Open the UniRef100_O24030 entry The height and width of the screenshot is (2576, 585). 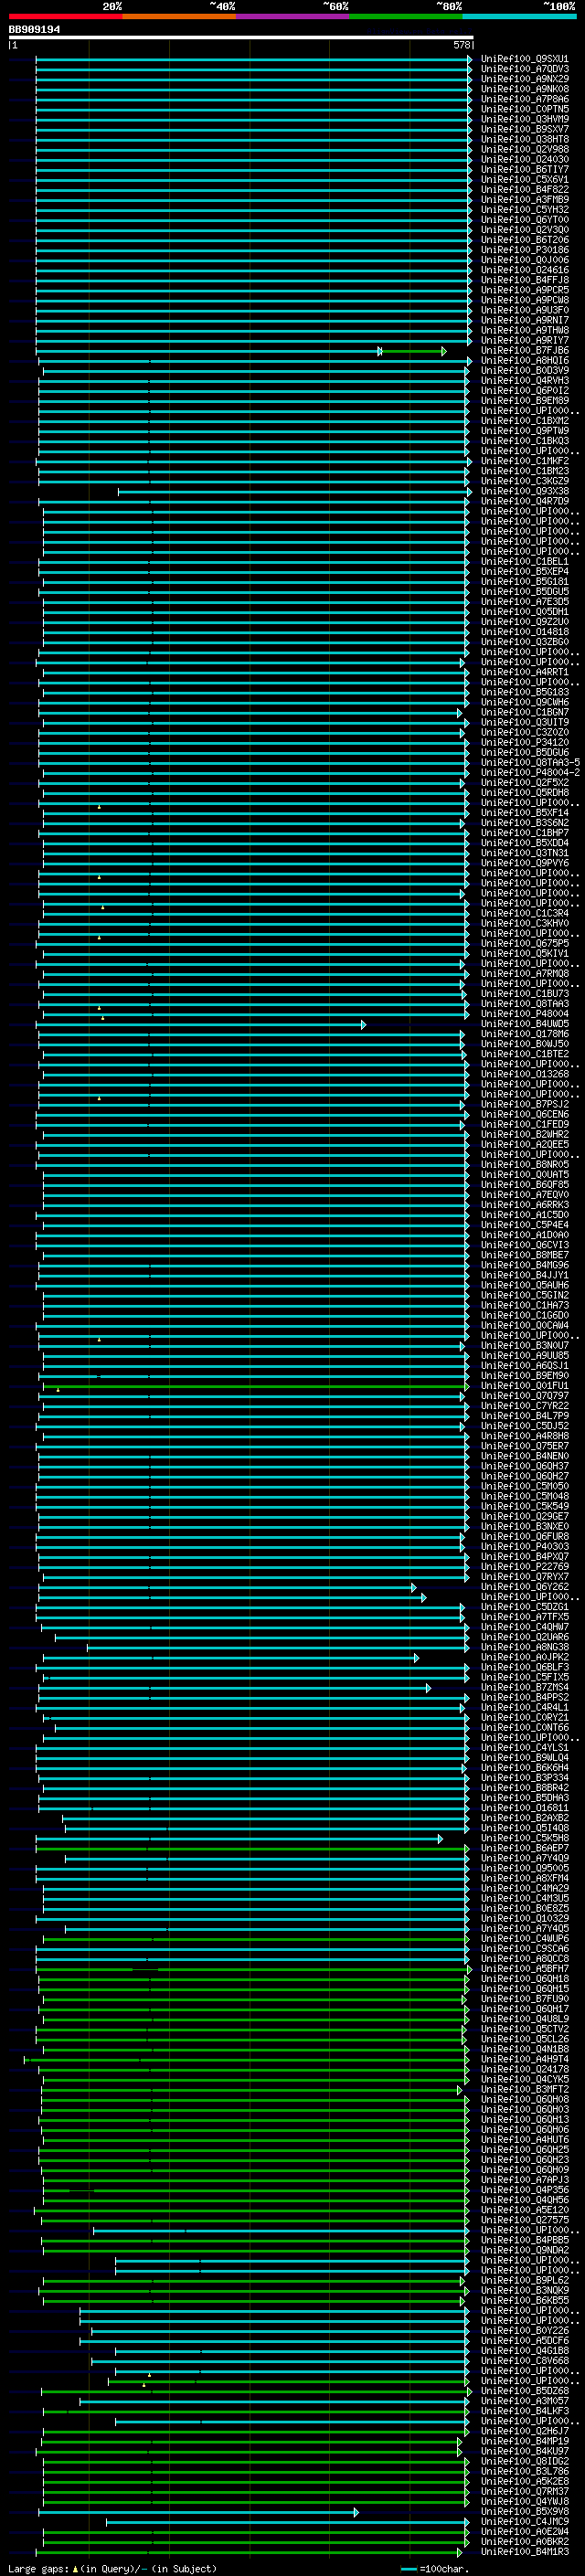(x=524, y=160)
